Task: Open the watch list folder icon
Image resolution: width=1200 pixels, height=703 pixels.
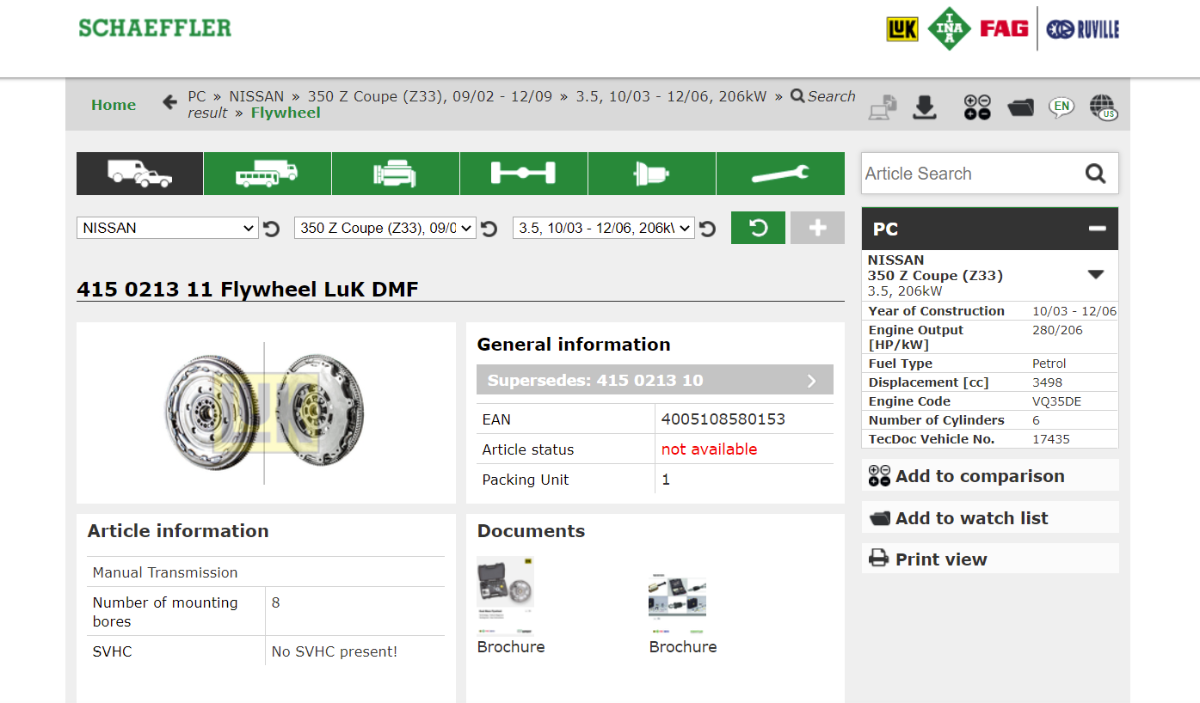Action: (1020, 107)
